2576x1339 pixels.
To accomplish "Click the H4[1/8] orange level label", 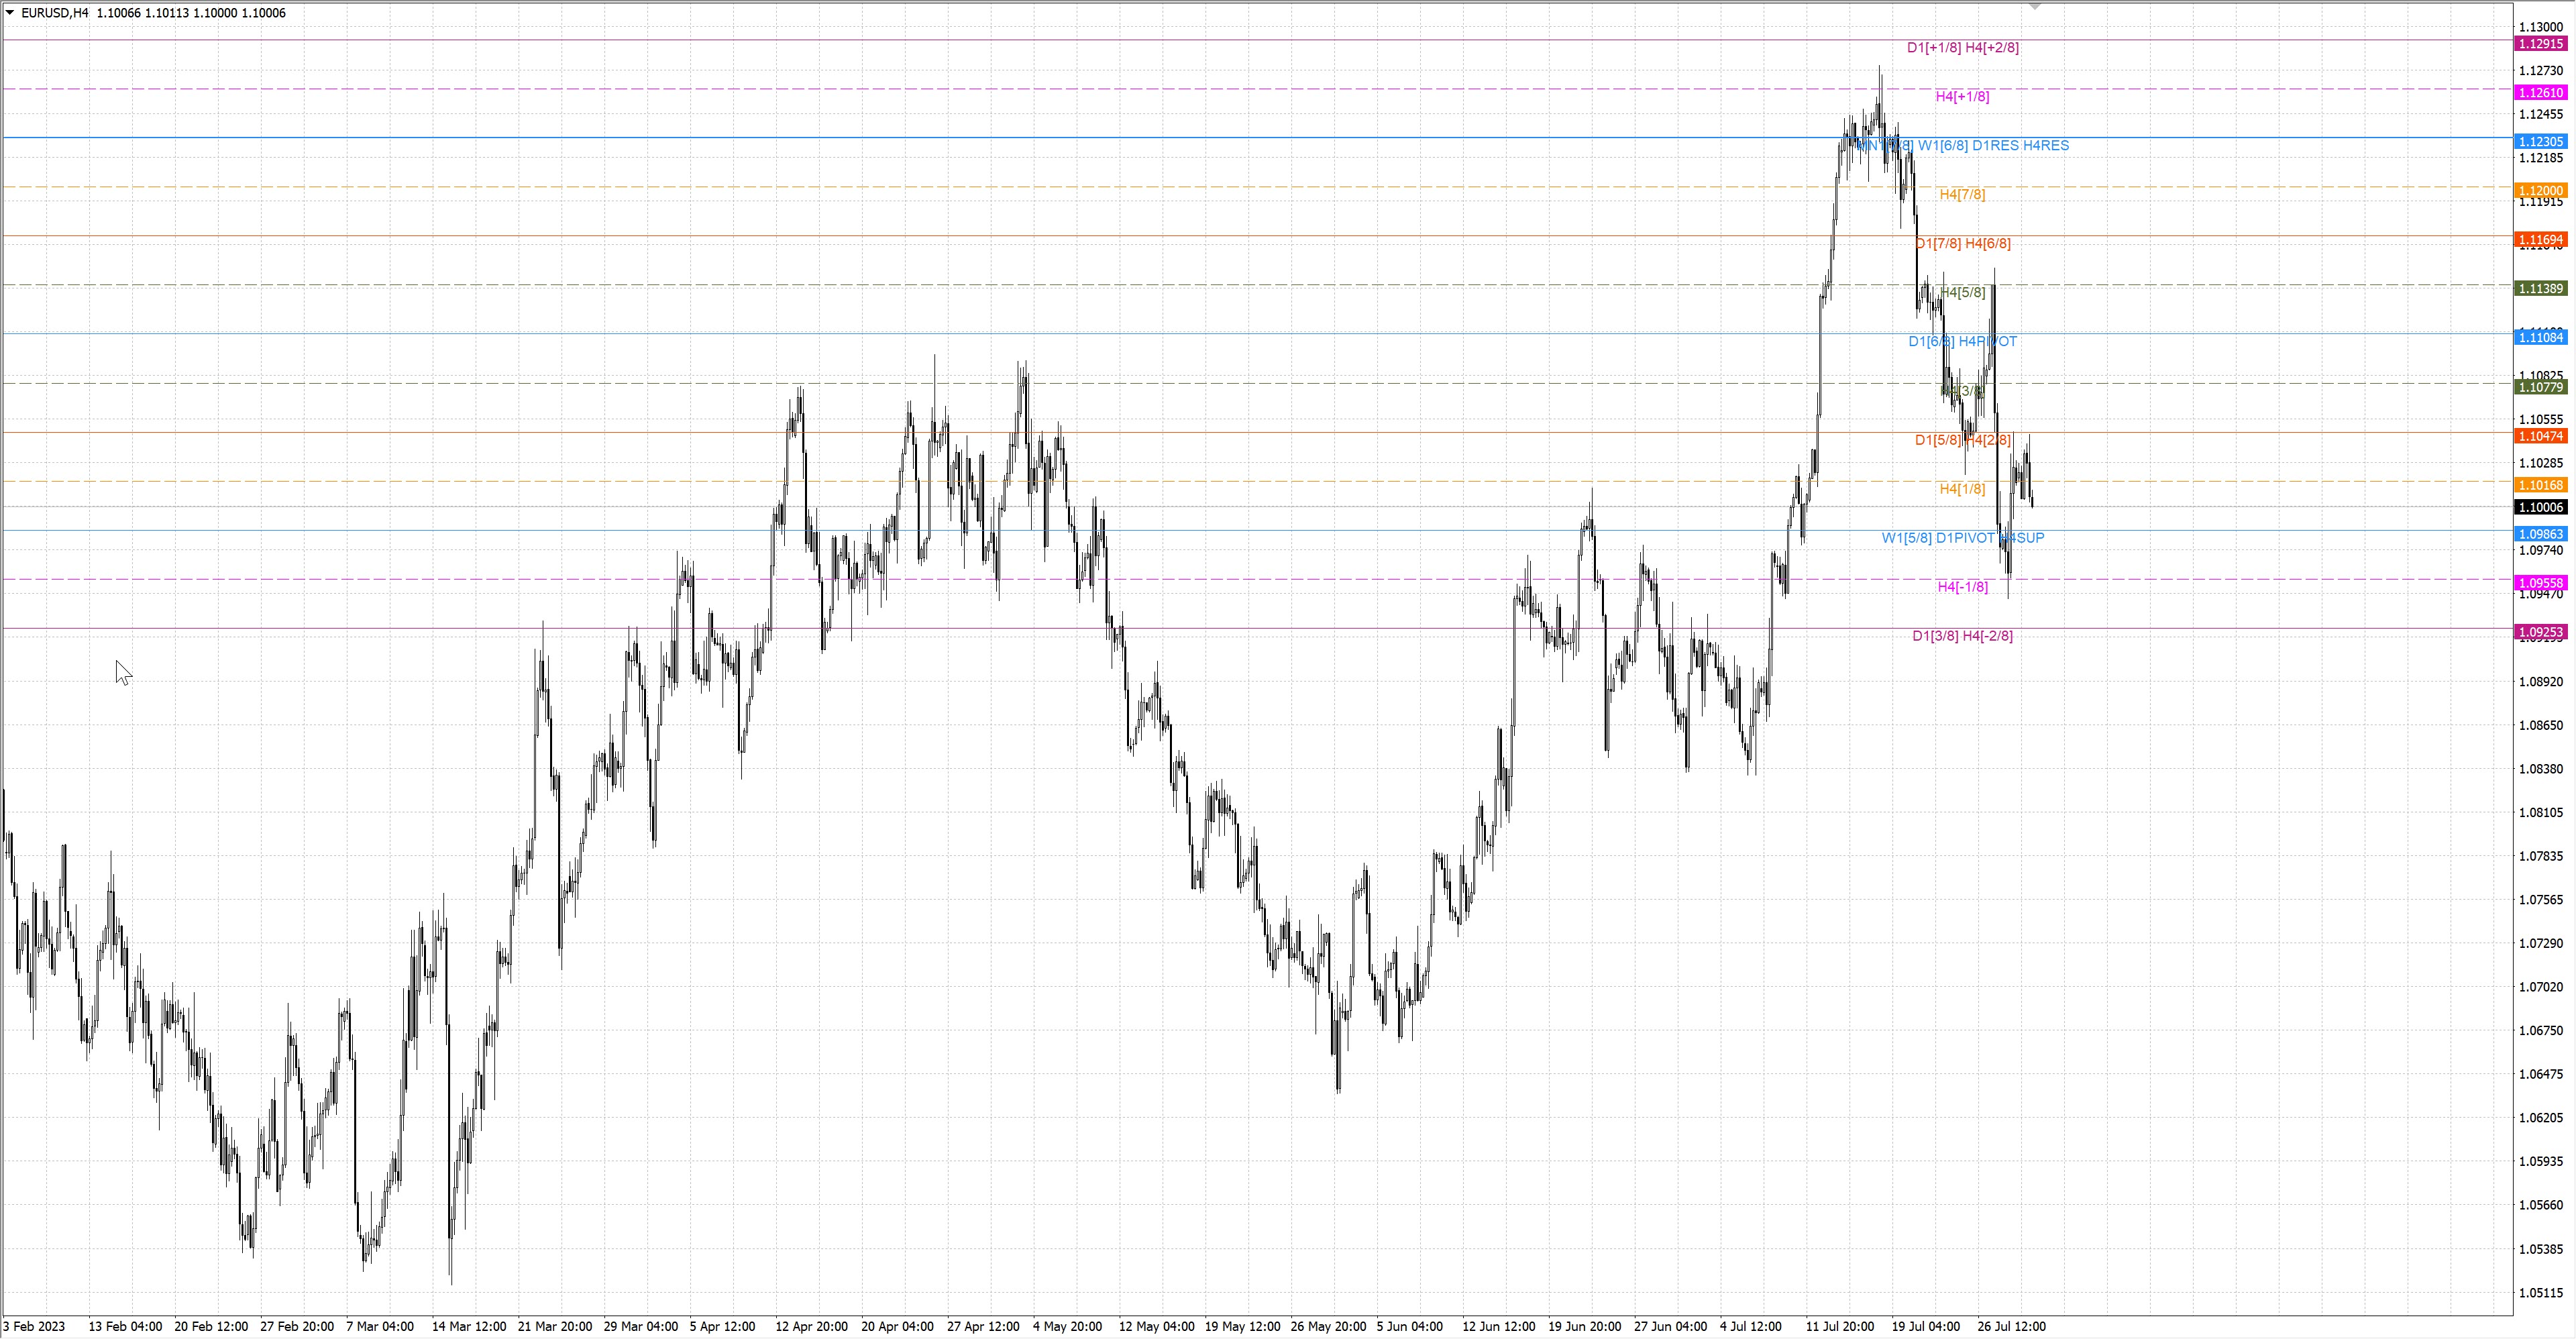I will tap(1962, 489).
